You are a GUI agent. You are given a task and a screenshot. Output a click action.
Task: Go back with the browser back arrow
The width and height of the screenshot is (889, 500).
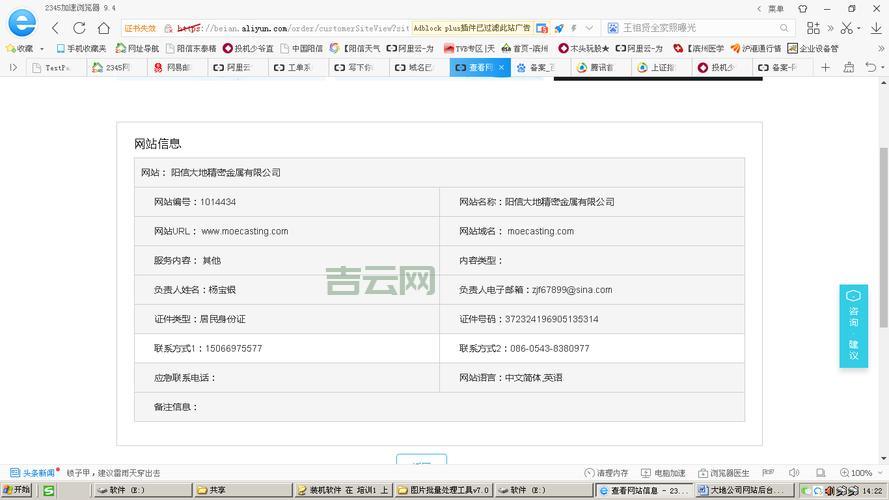[x=55, y=28]
